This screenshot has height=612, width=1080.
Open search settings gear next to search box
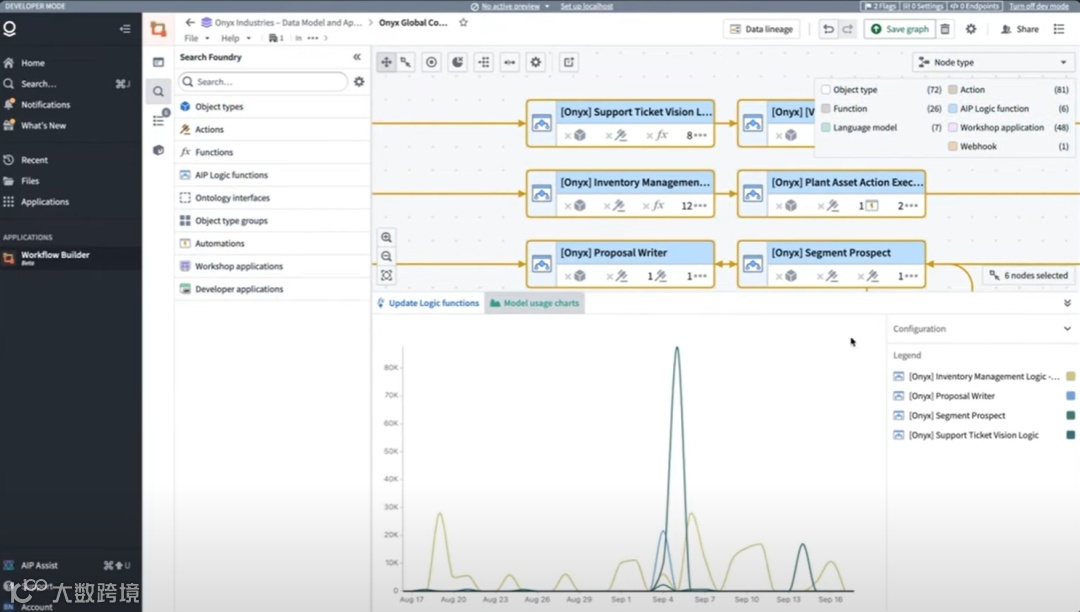point(359,81)
